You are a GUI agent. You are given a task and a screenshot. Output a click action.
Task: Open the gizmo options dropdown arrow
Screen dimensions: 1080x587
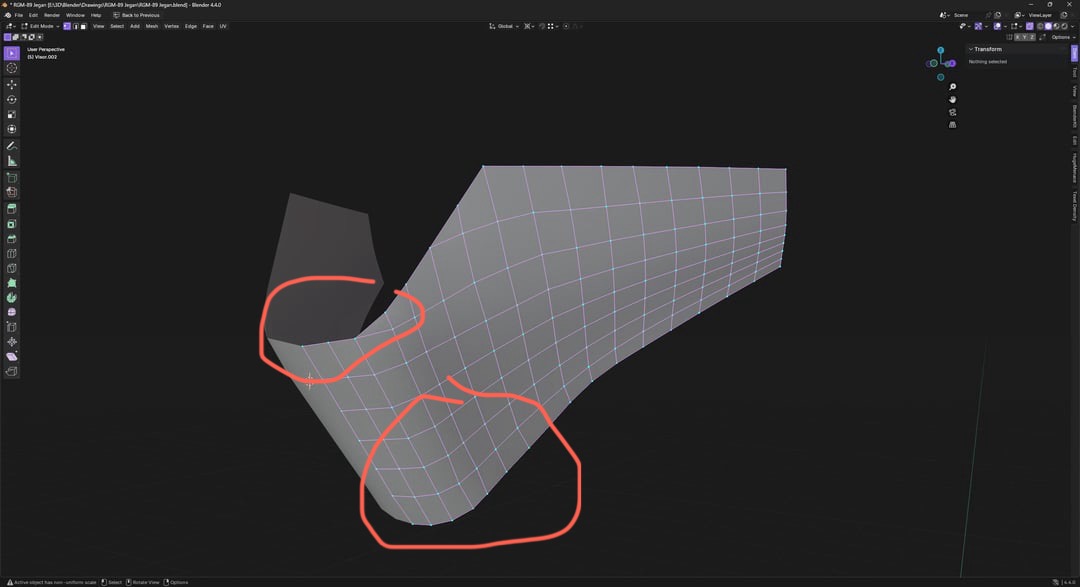point(986,26)
